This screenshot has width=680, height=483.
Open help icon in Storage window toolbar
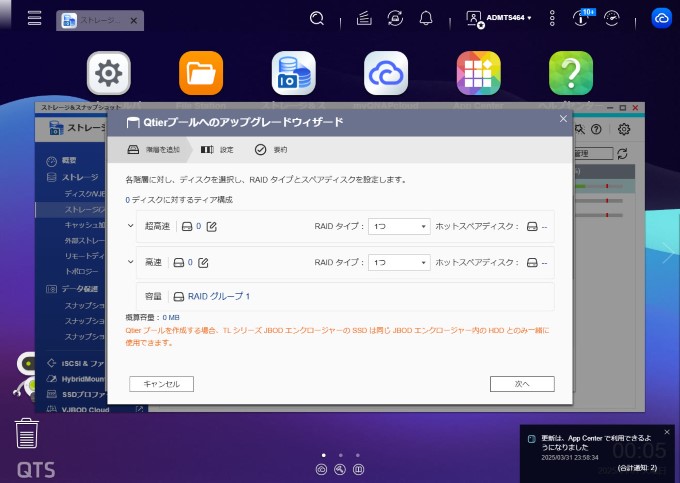pyautogui.click(x=596, y=129)
